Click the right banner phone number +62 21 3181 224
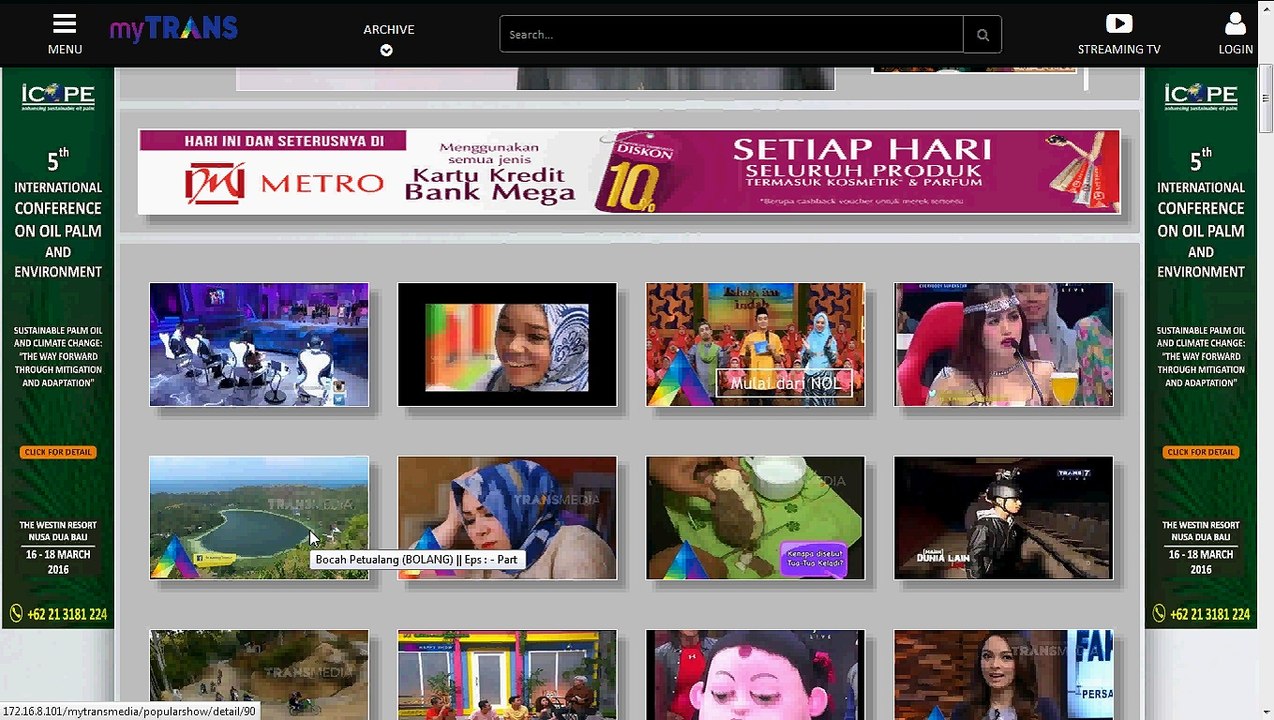Image resolution: width=1274 pixels, height=720 pixels. 1201,614
